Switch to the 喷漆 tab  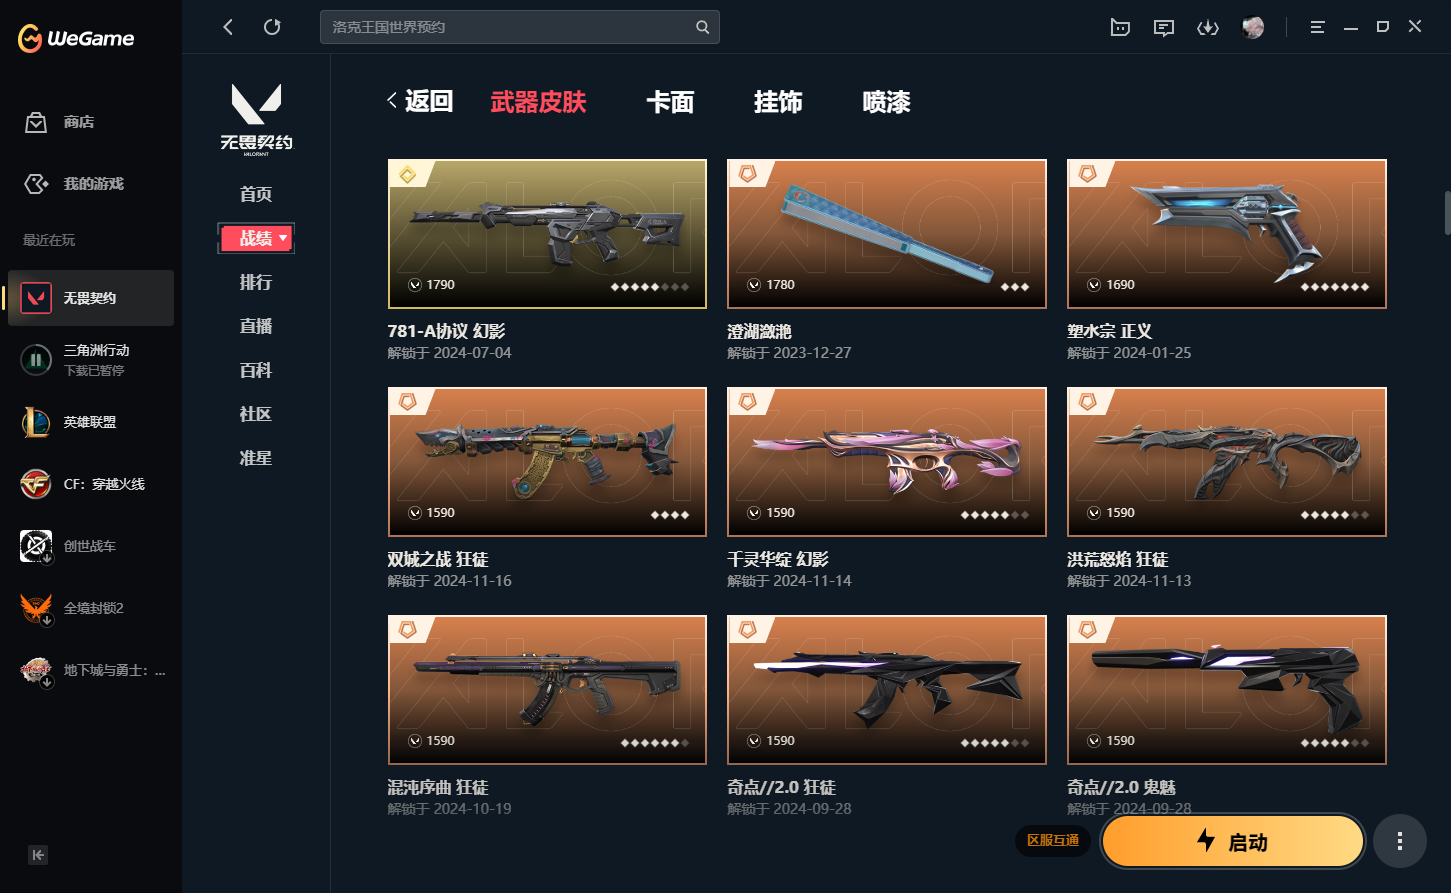(x=886, y=102)
